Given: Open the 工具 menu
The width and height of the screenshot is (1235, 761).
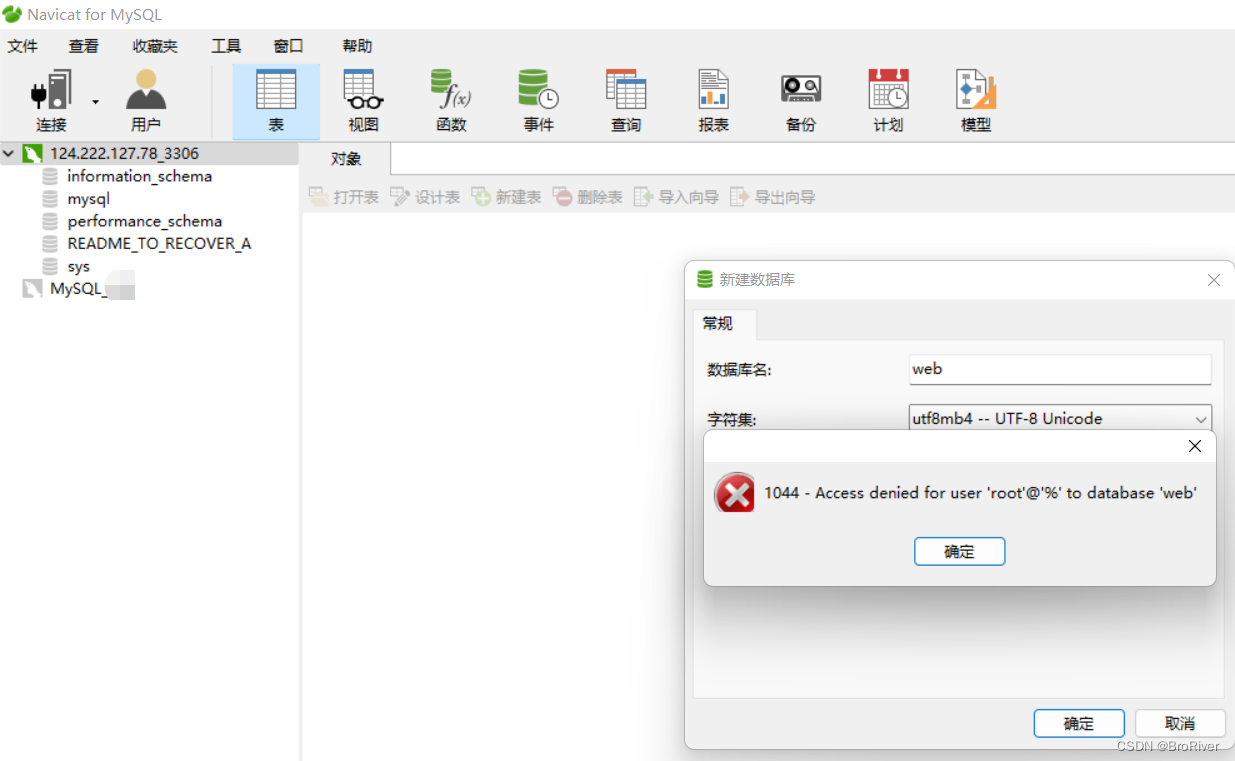Looking at the screenshot, I should [x=226, y=46].
